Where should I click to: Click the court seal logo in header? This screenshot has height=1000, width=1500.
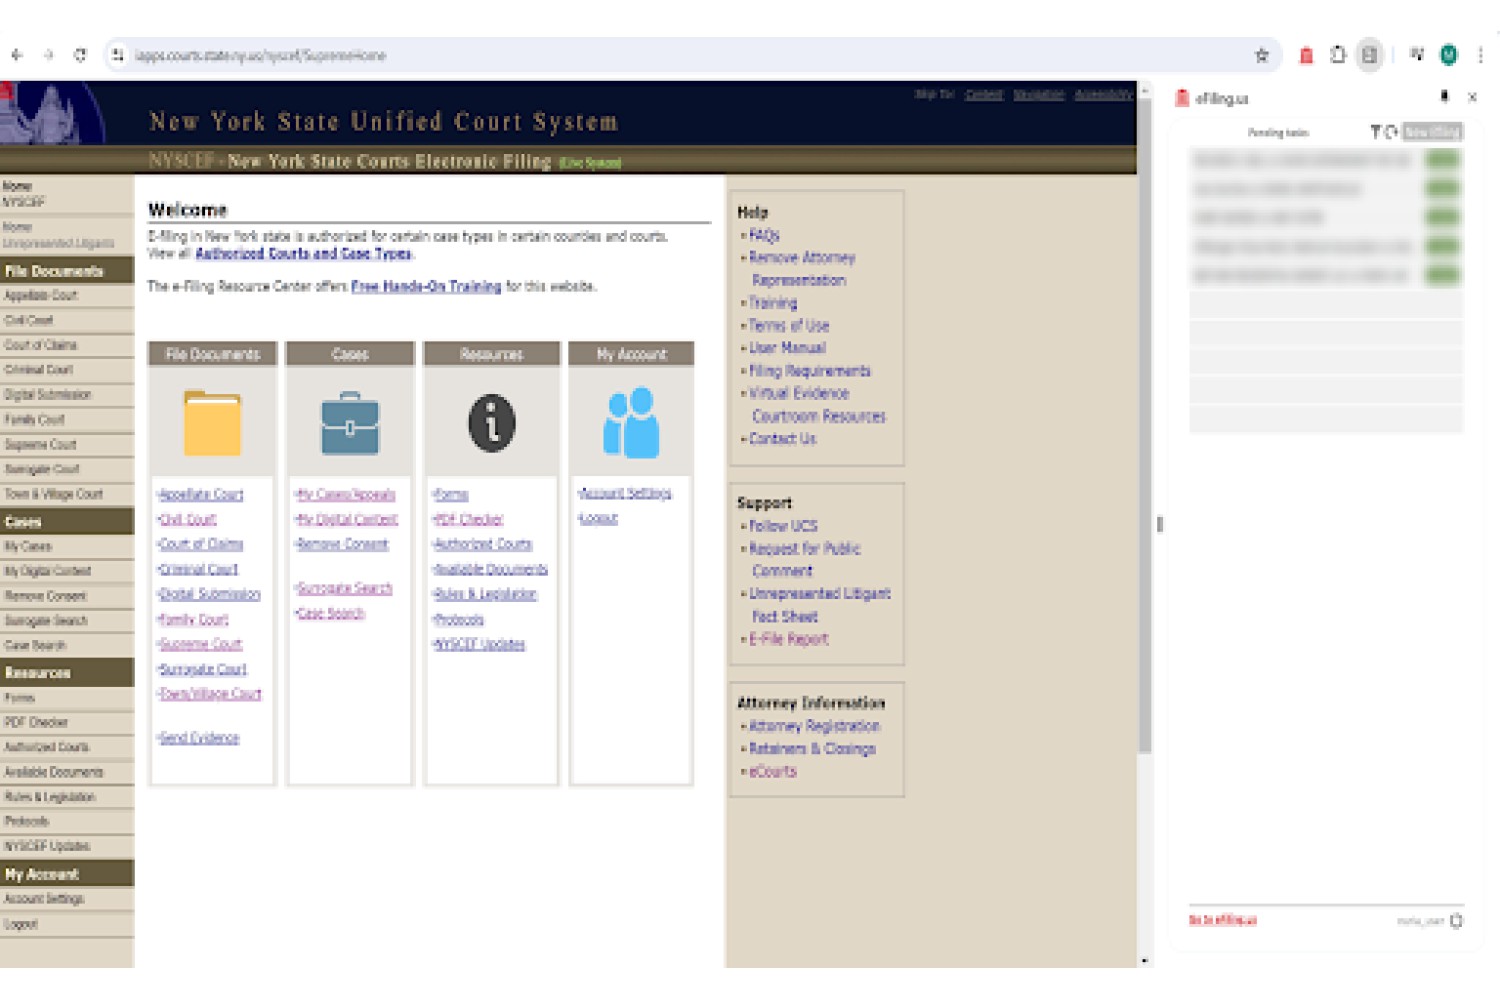[x=52, y=113]
